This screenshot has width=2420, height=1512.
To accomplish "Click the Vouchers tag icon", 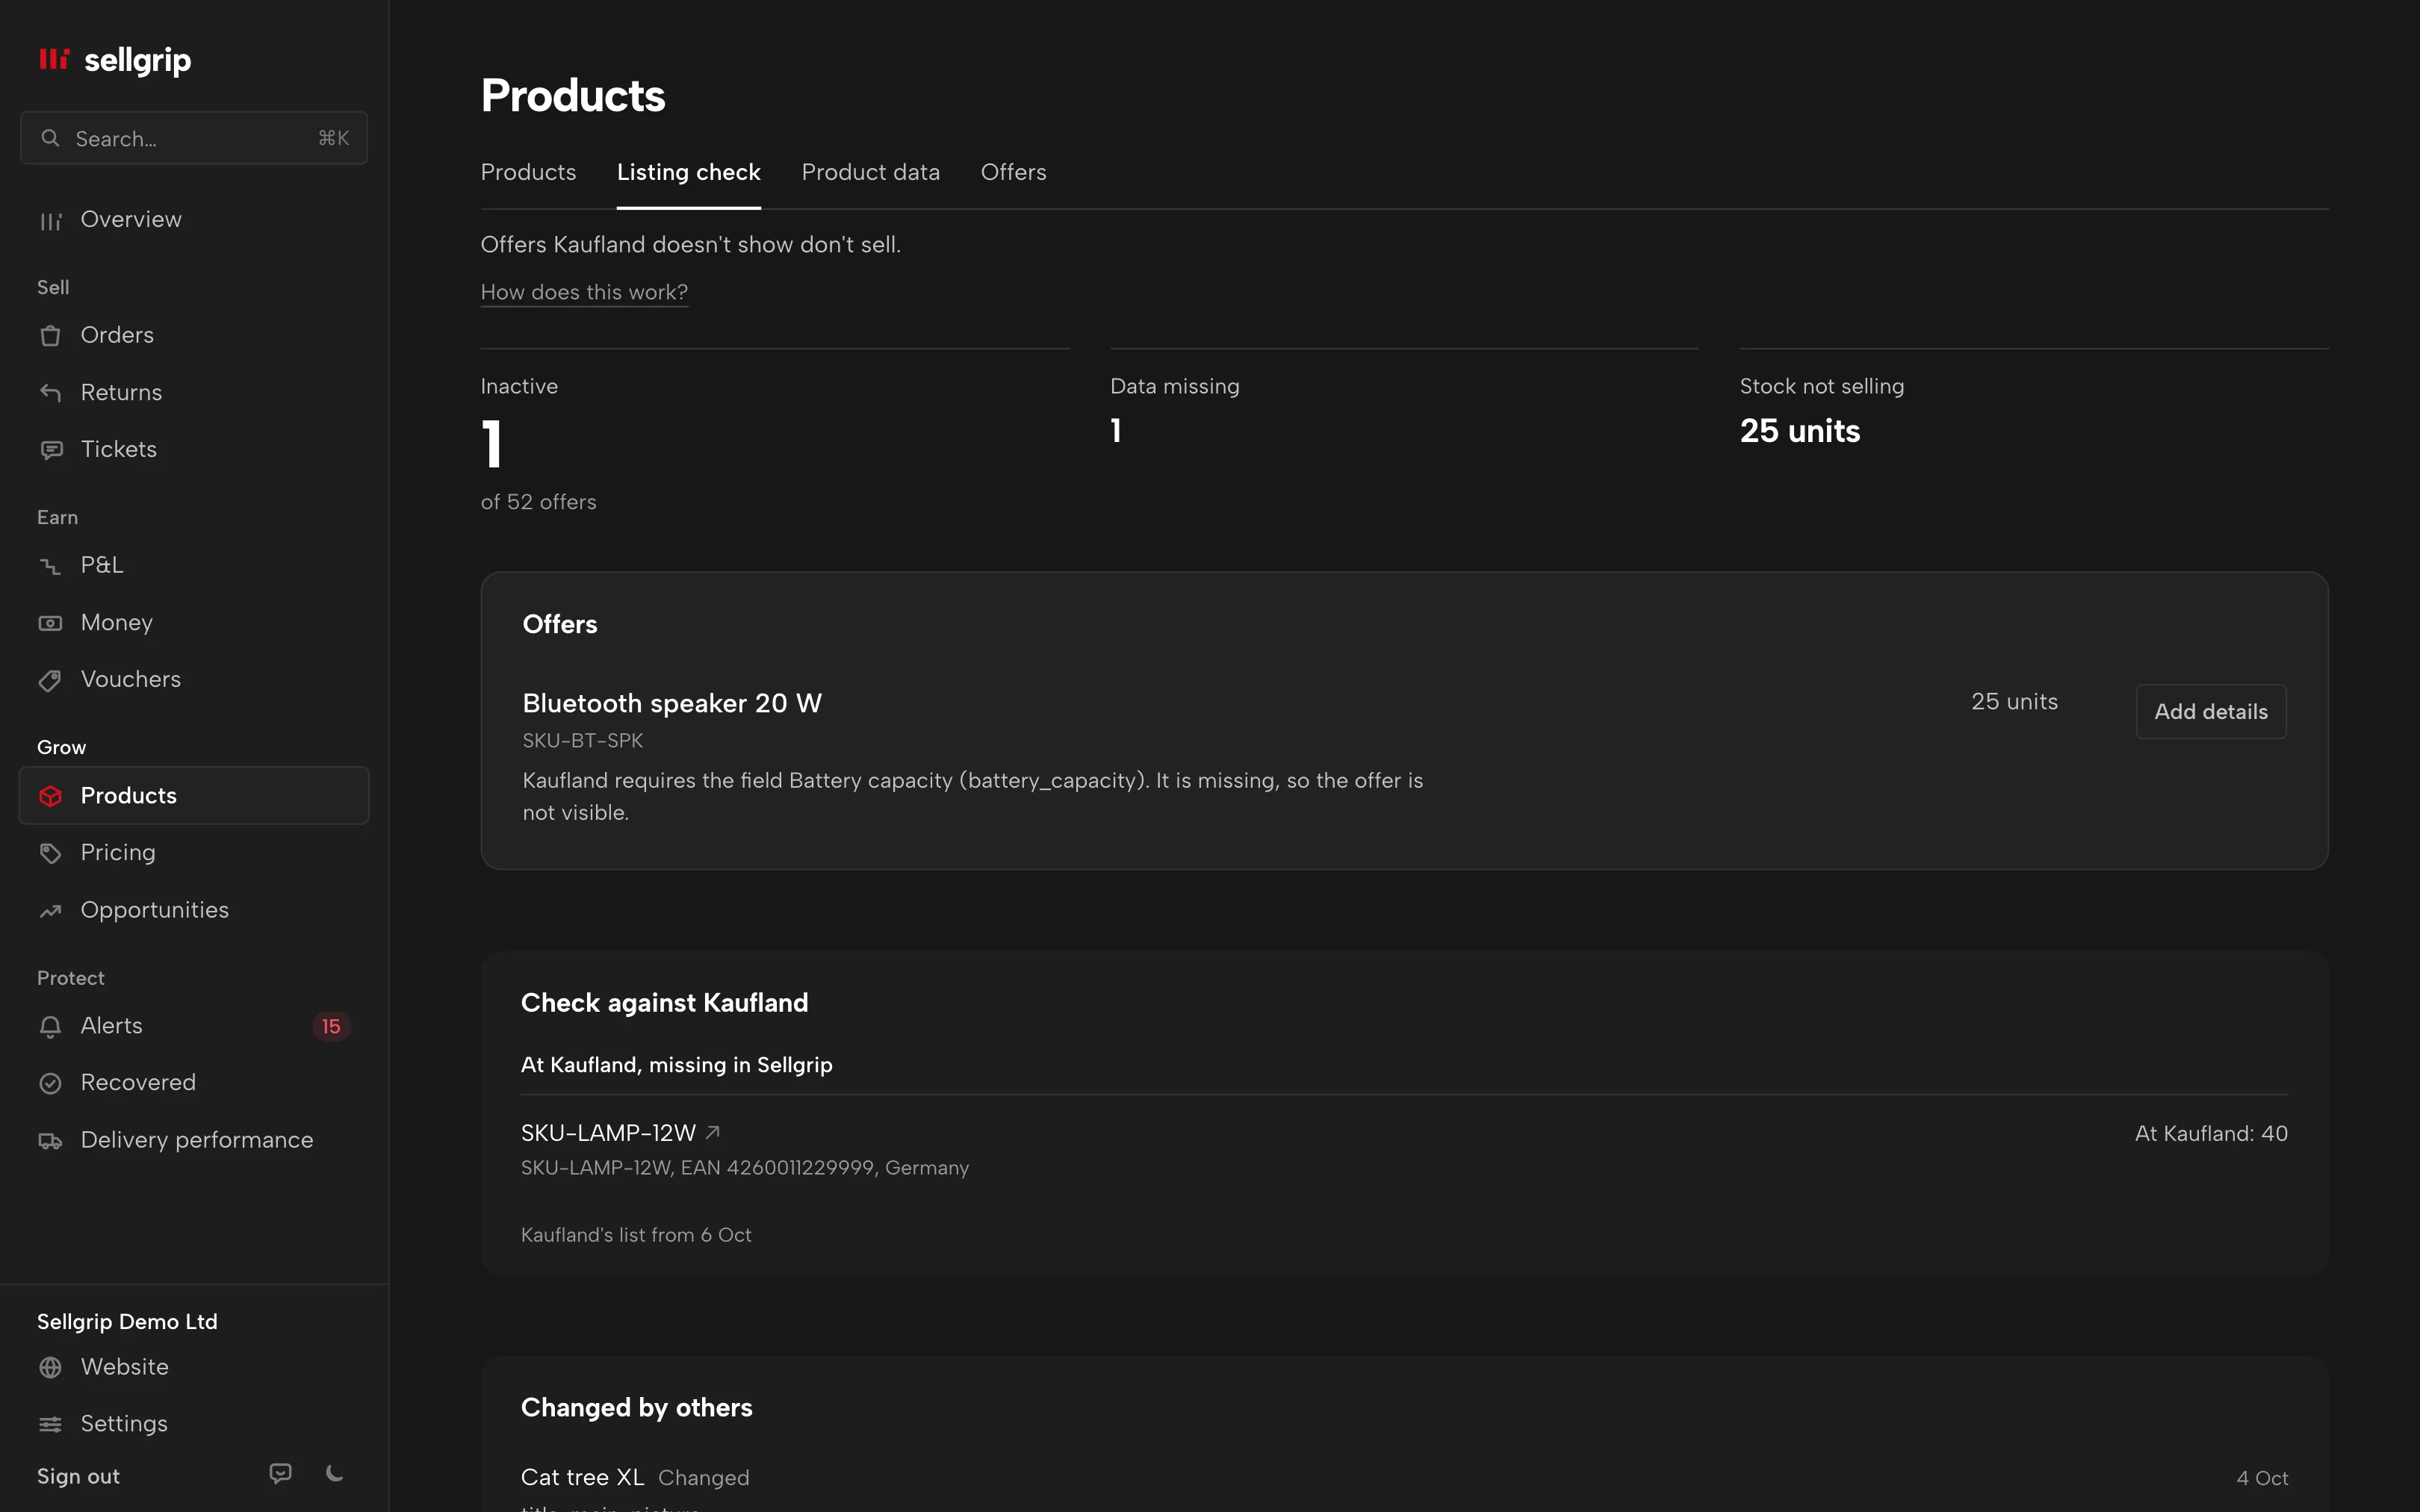I will [51, 680].
